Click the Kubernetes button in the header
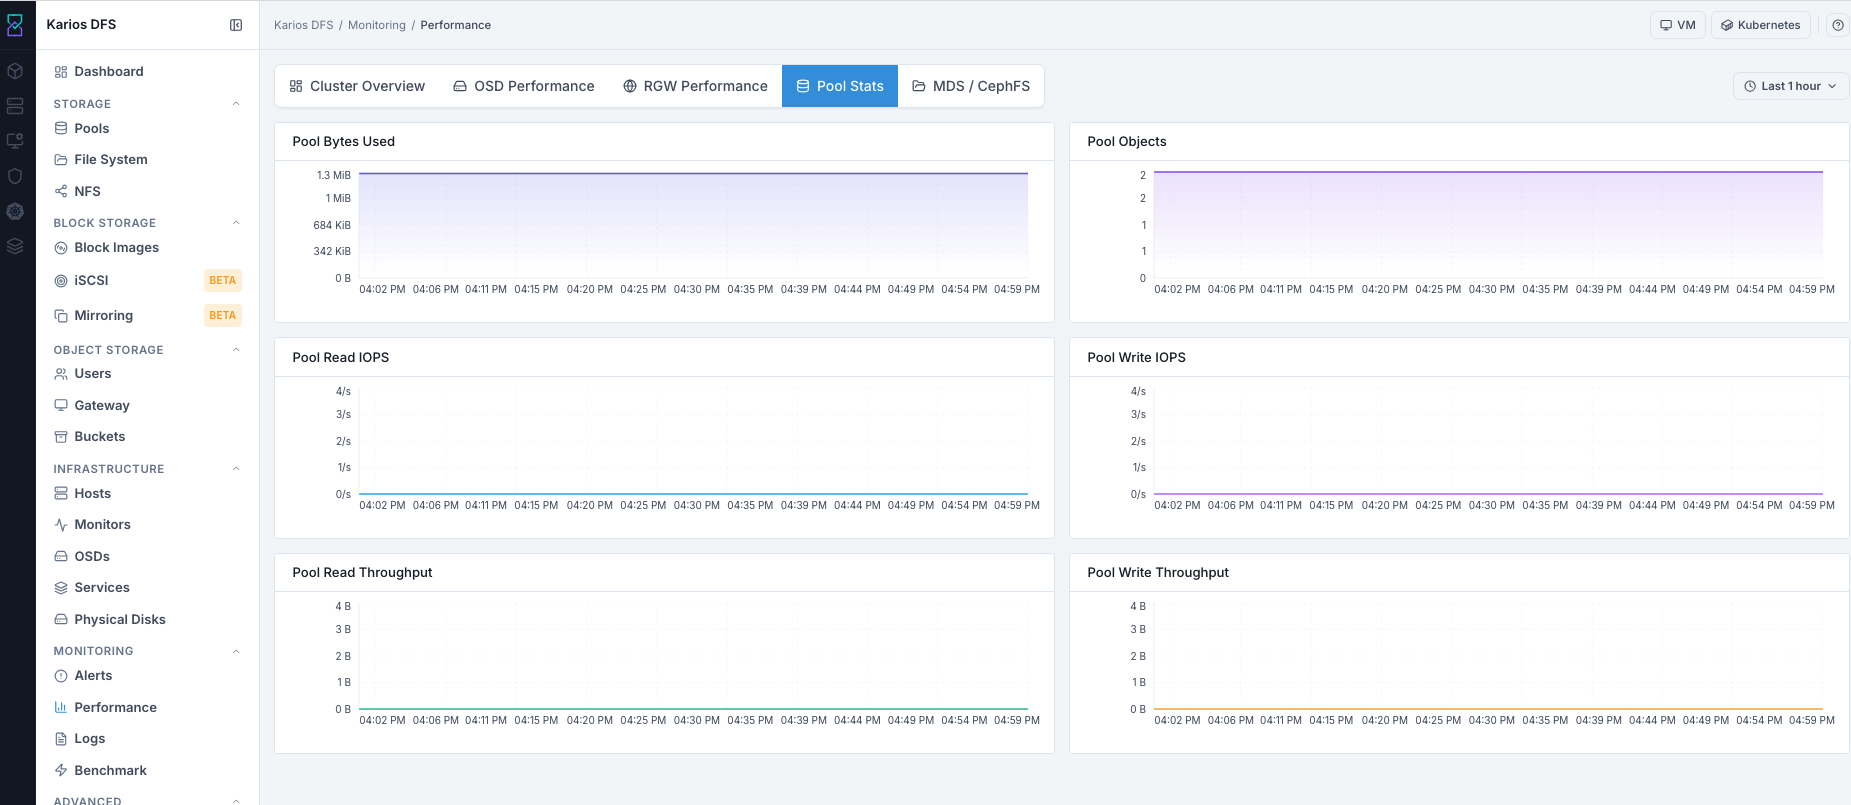1851x805 pixels. pyautogui.click(x=1761, y=25)
